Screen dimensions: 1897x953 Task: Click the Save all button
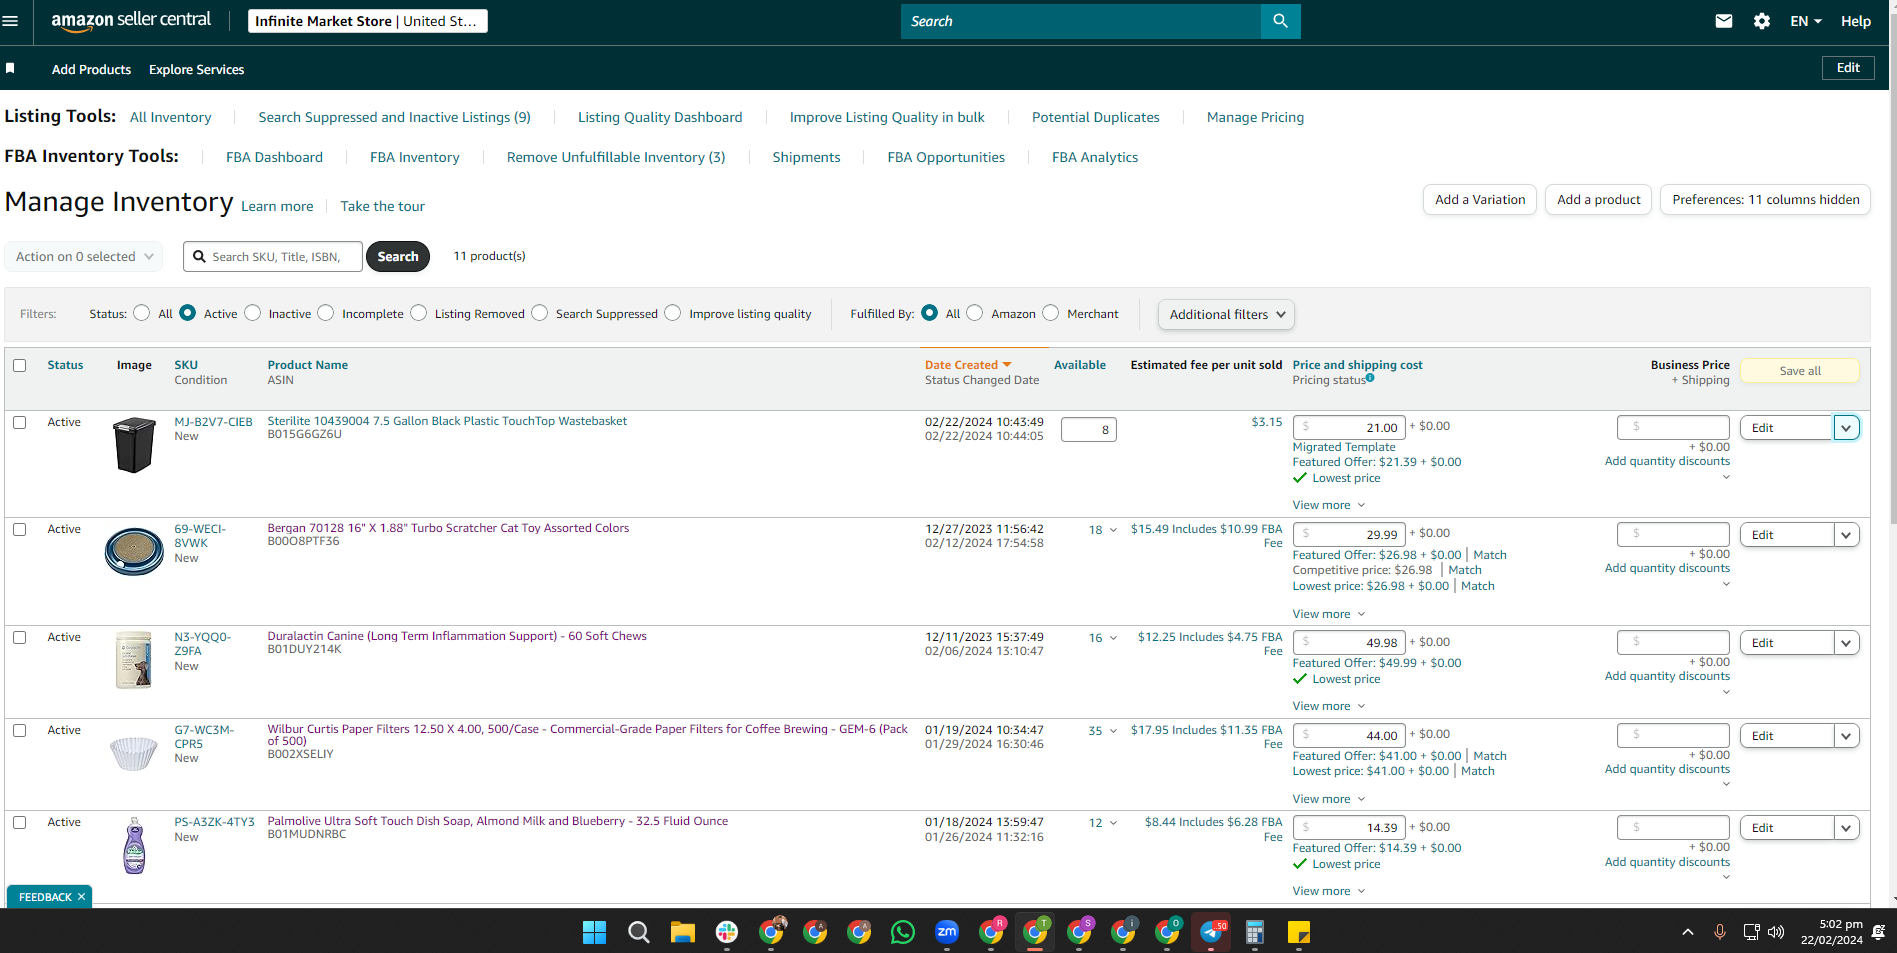(x=1800, y=371)
